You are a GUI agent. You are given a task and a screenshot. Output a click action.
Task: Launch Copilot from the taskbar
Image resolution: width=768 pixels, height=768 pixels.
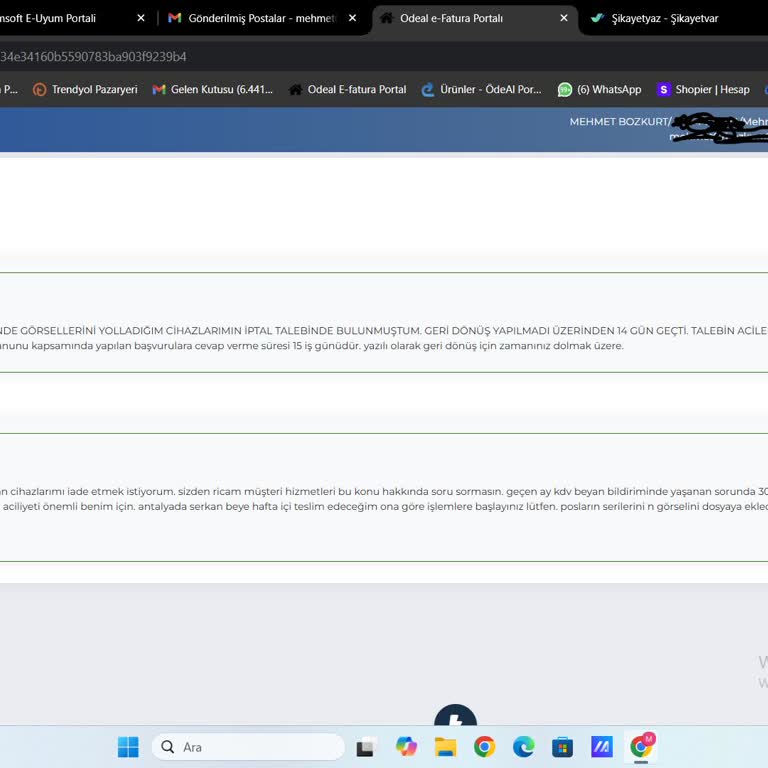click(x=406, y=747)
